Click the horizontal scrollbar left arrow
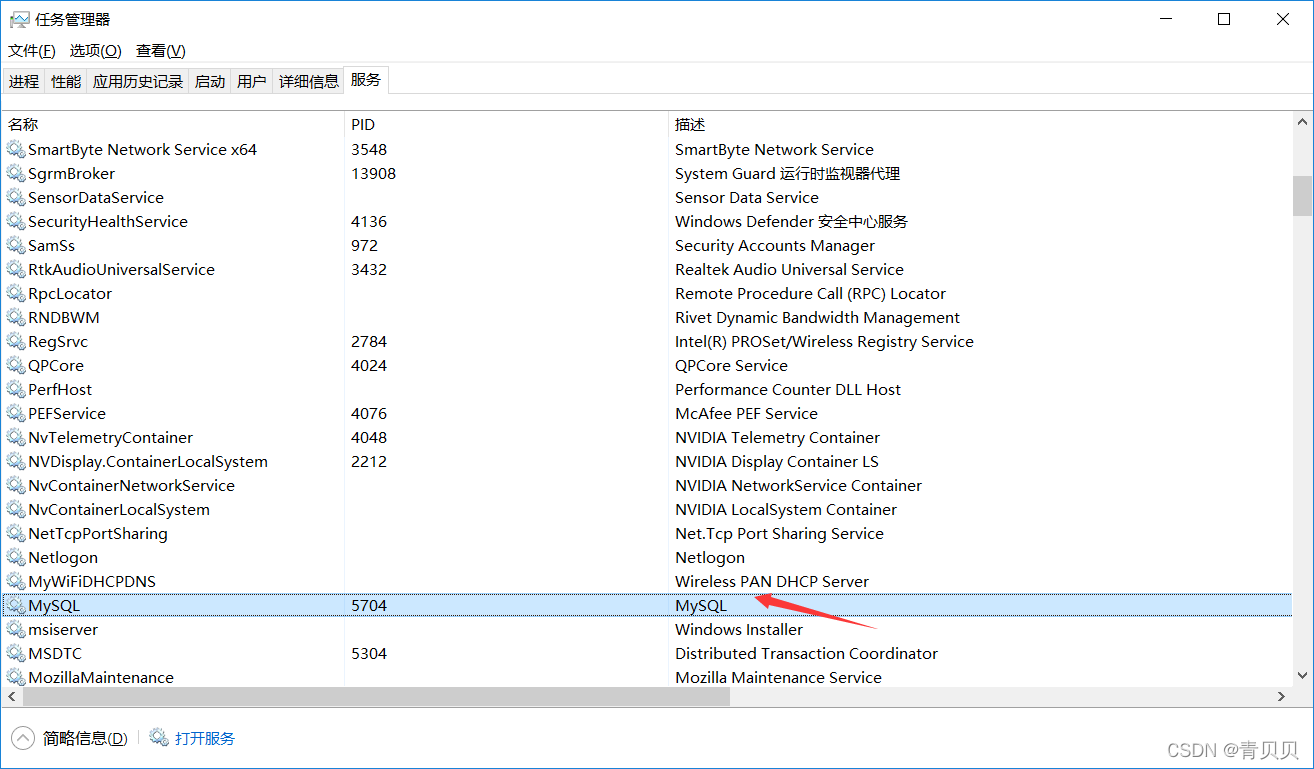Screen dimensions: 1314x769 point(11,696)
